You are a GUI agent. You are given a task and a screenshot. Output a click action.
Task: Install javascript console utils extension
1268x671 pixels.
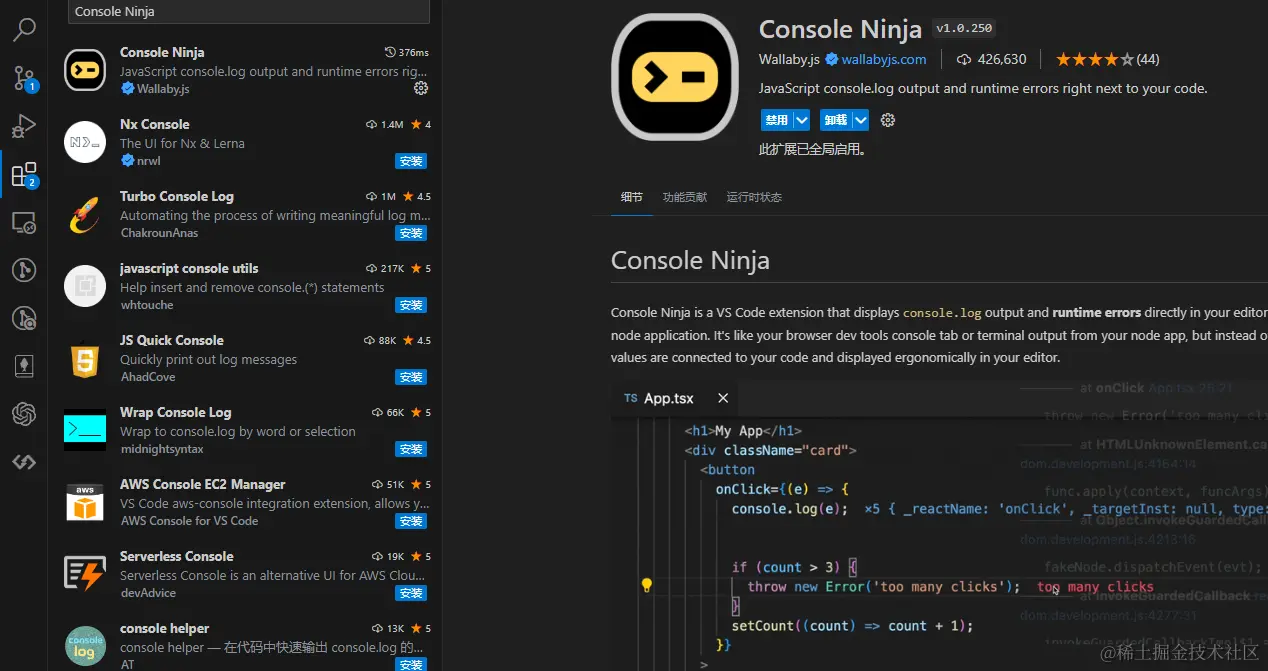(411, 305)
